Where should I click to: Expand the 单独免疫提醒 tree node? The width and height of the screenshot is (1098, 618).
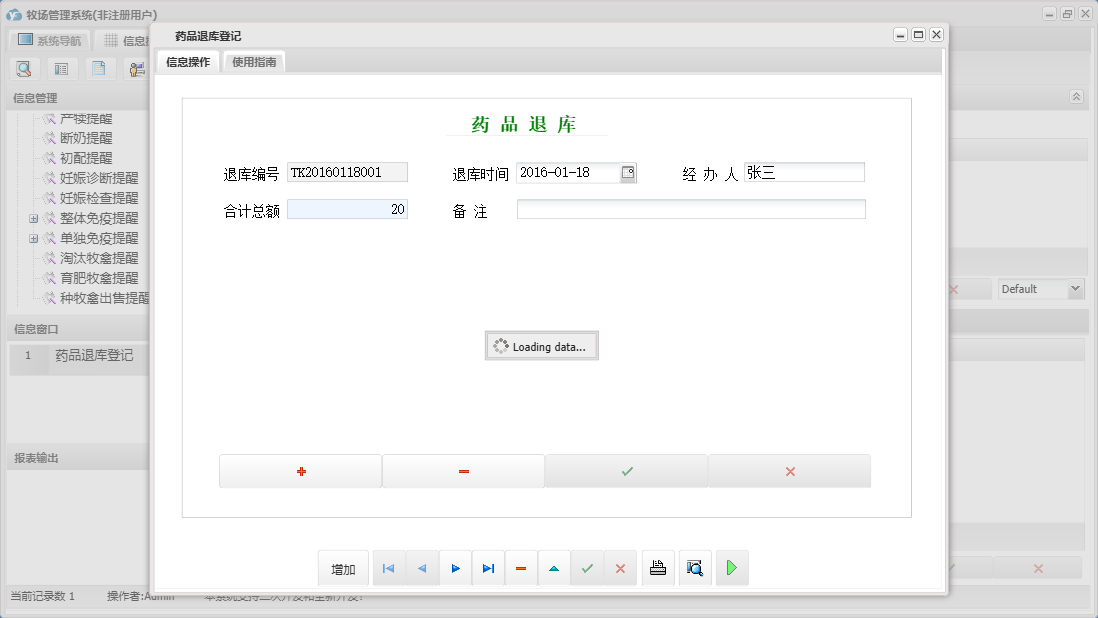tap(34, 237)
